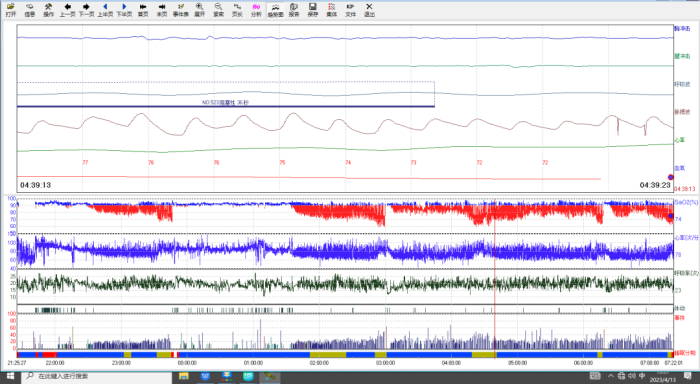
Task: Toggle the 趋势图 trend chart view
Action: click(x=275, y=10)
